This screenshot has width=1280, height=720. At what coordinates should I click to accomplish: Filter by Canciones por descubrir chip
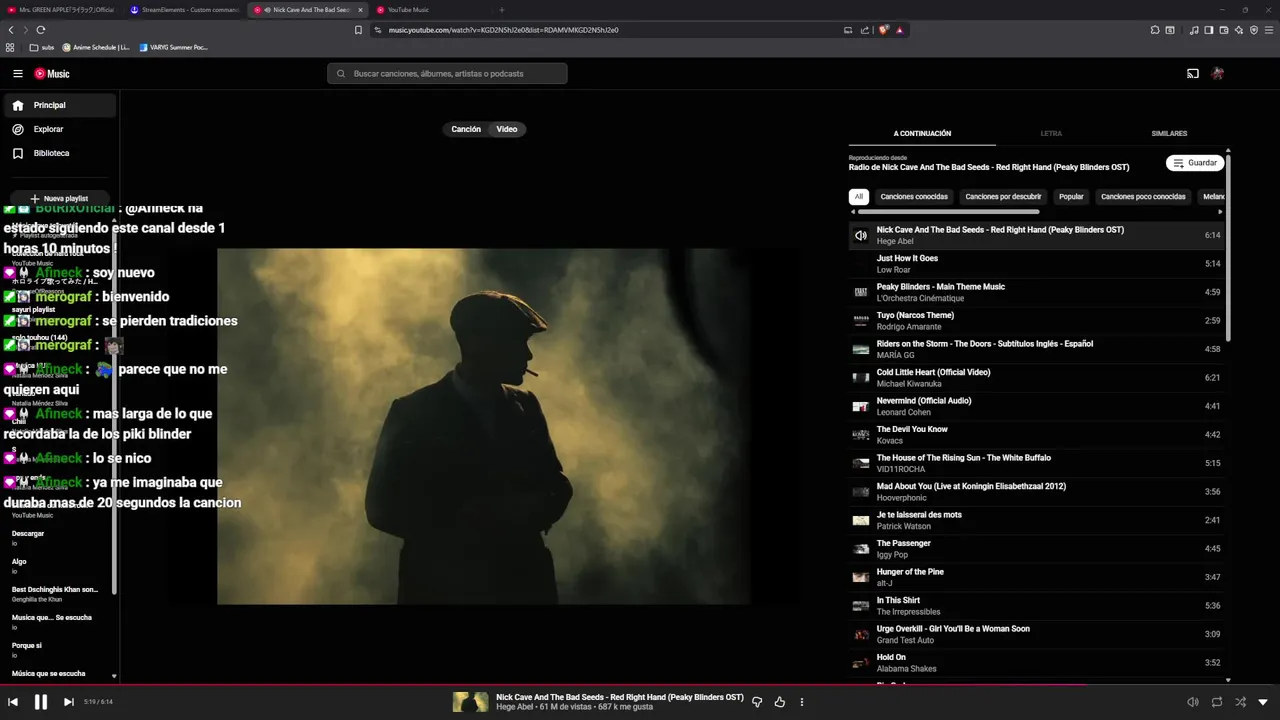pos(1003,197)
